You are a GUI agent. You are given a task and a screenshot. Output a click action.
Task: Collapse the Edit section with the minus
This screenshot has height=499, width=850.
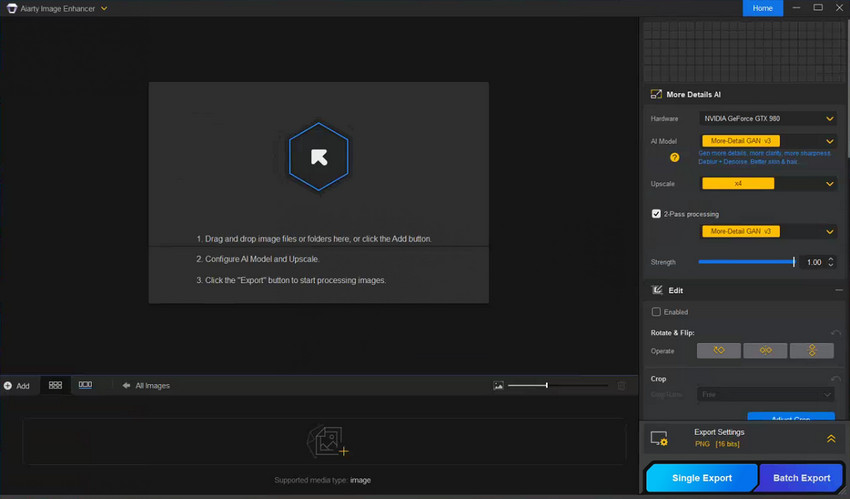point(839,290)
